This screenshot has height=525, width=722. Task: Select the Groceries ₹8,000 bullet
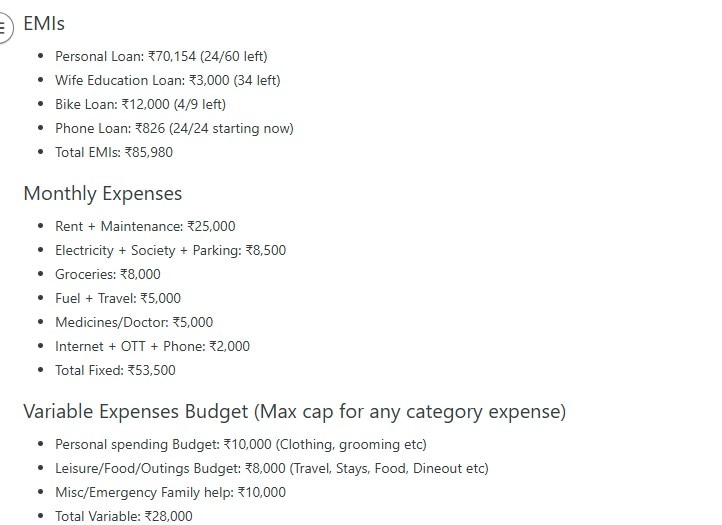pos(108,274)
